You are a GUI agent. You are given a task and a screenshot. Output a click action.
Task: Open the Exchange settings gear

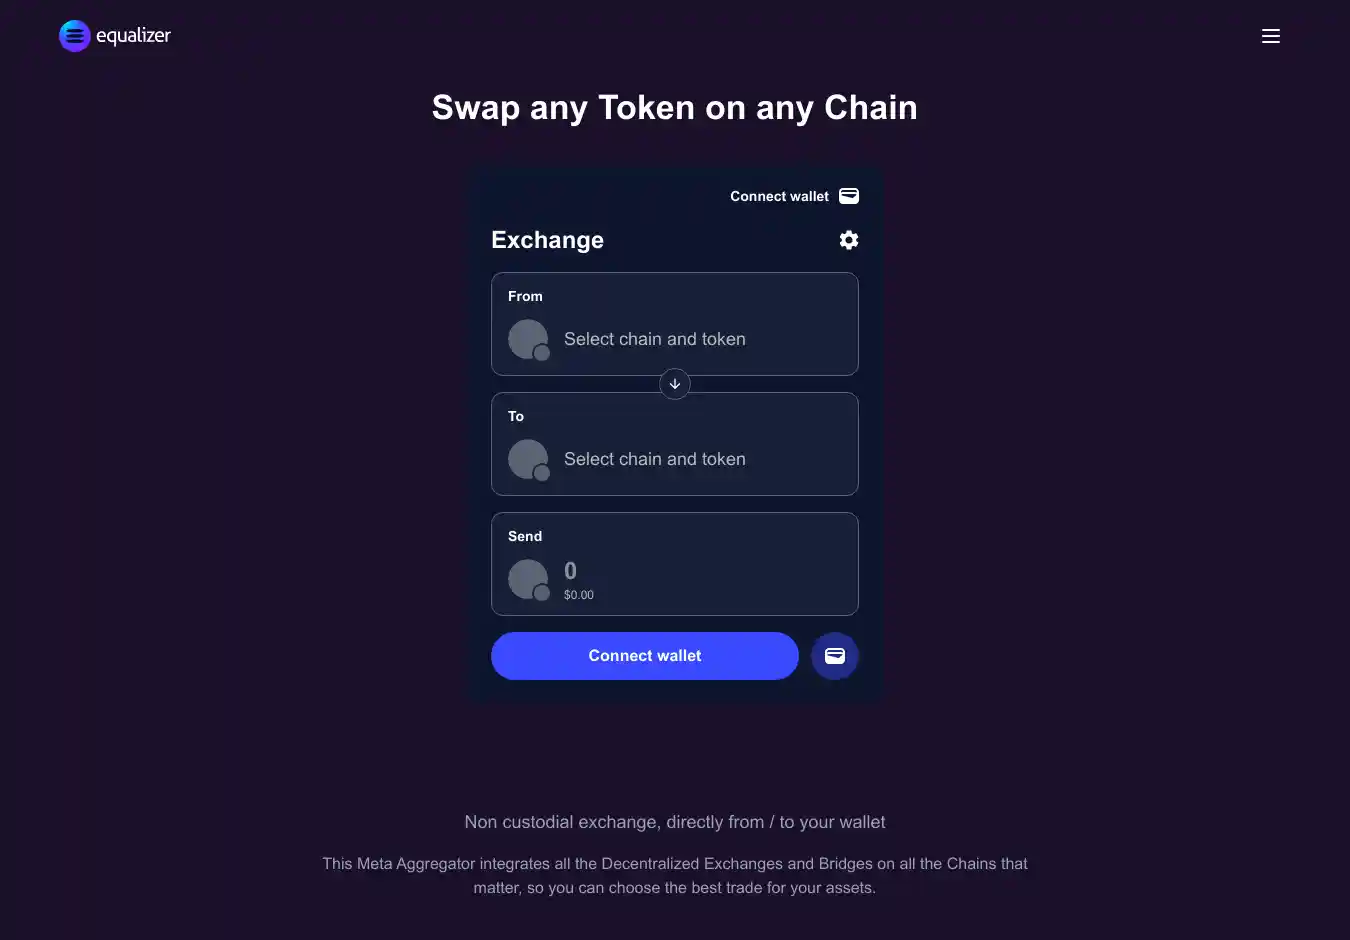tap(849, 240)
